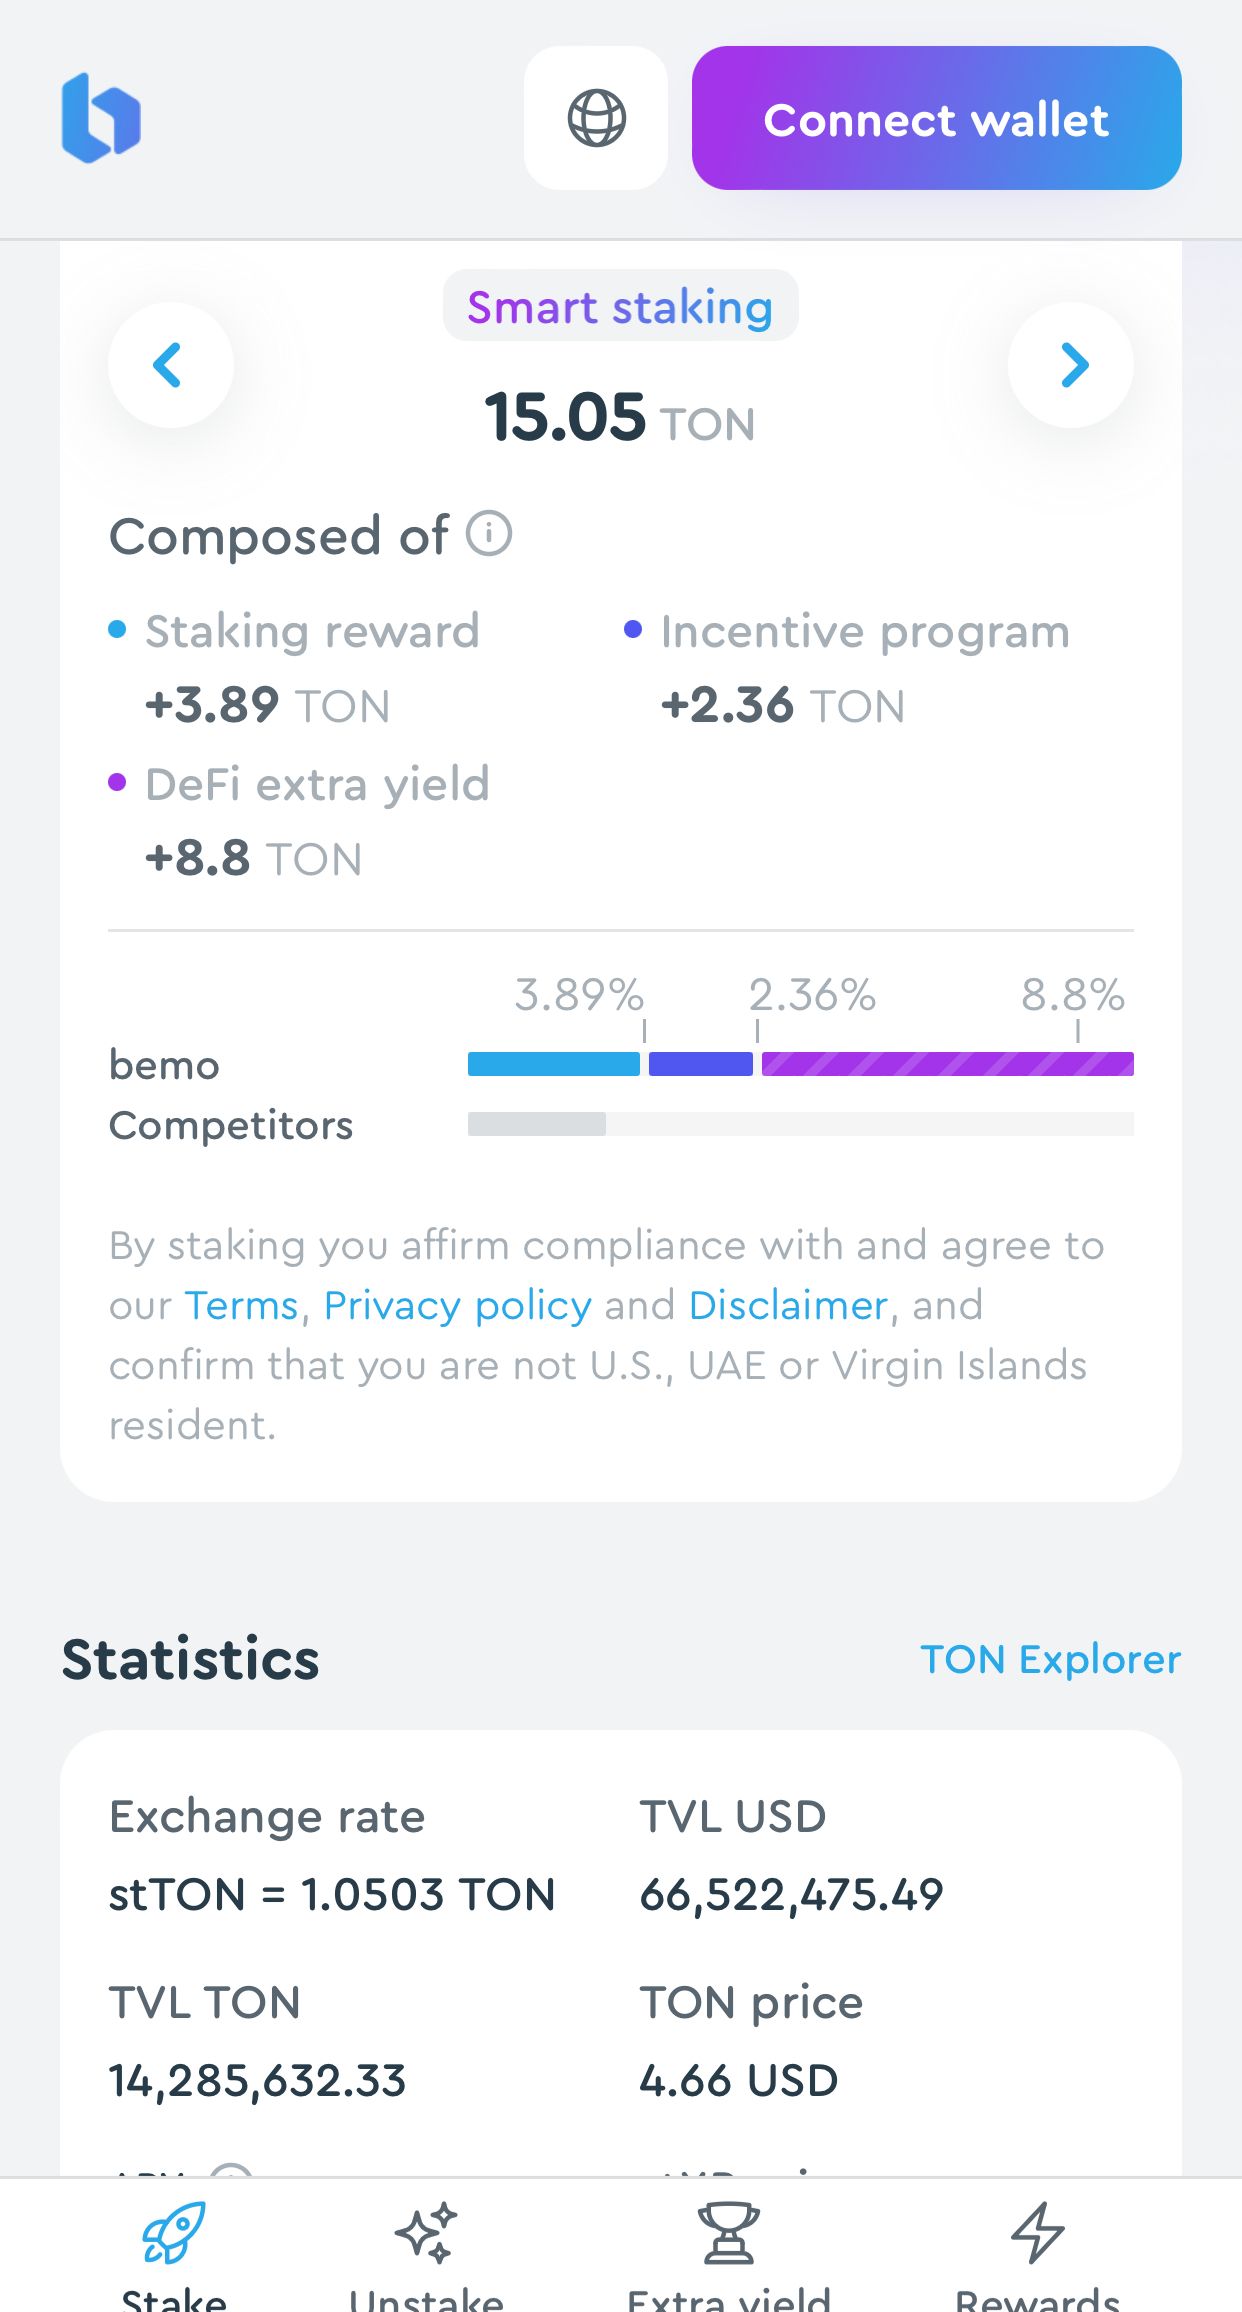Click the striped purple DeFi yield bar

(947, 1064)
